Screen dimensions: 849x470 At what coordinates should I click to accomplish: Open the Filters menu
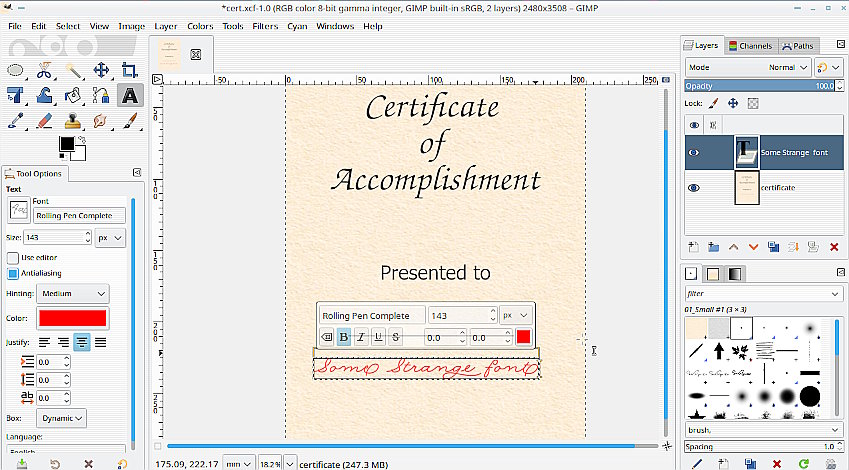(x=265, y=26)
